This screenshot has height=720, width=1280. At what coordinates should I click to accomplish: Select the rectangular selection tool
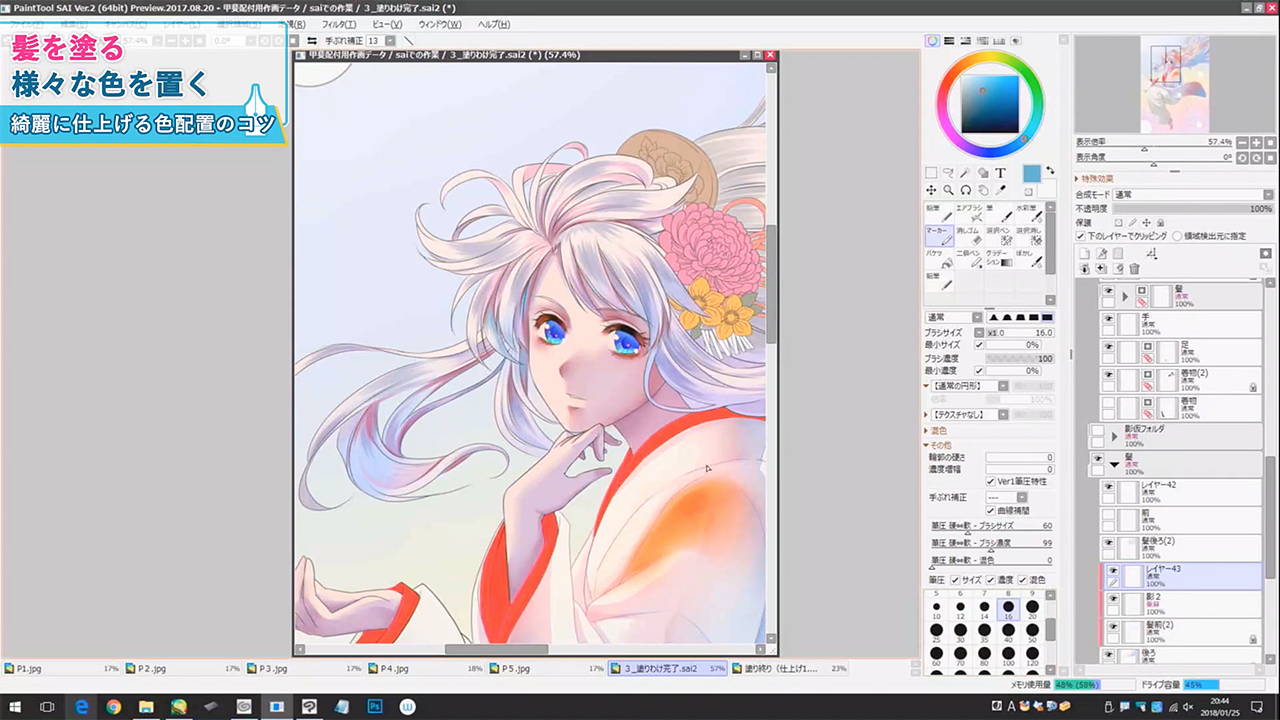coord(931,173)
